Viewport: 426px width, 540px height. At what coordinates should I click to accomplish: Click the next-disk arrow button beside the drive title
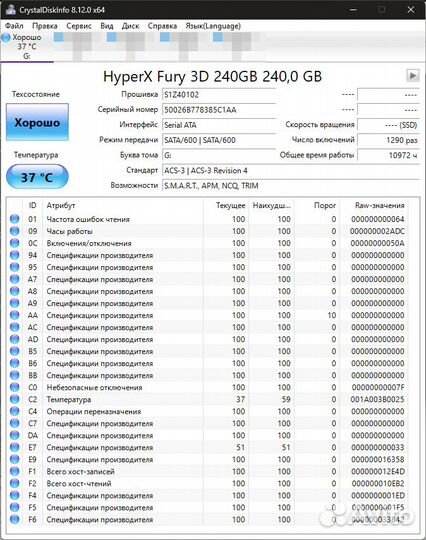413,75
